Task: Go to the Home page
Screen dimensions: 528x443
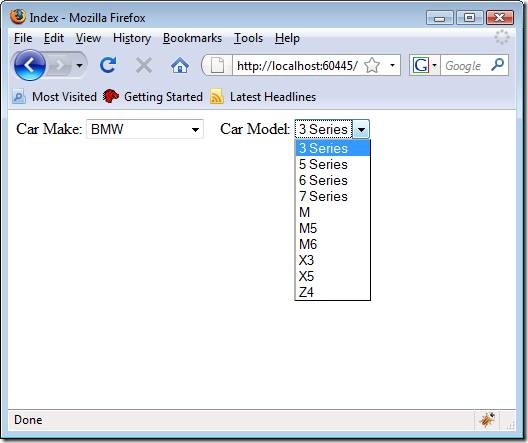Action: coord(180,65)
